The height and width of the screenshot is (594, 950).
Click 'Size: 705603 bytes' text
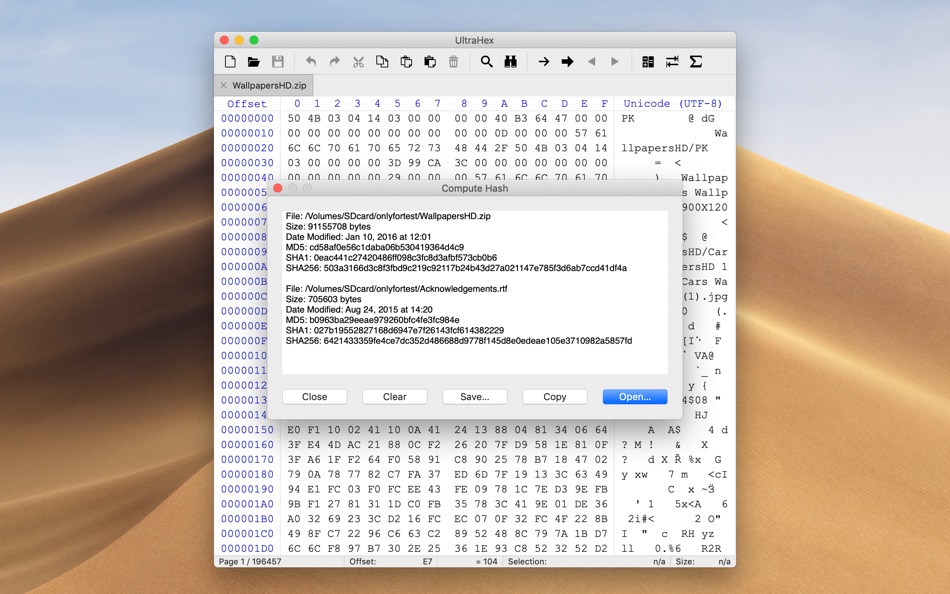(x=323, y=299)
